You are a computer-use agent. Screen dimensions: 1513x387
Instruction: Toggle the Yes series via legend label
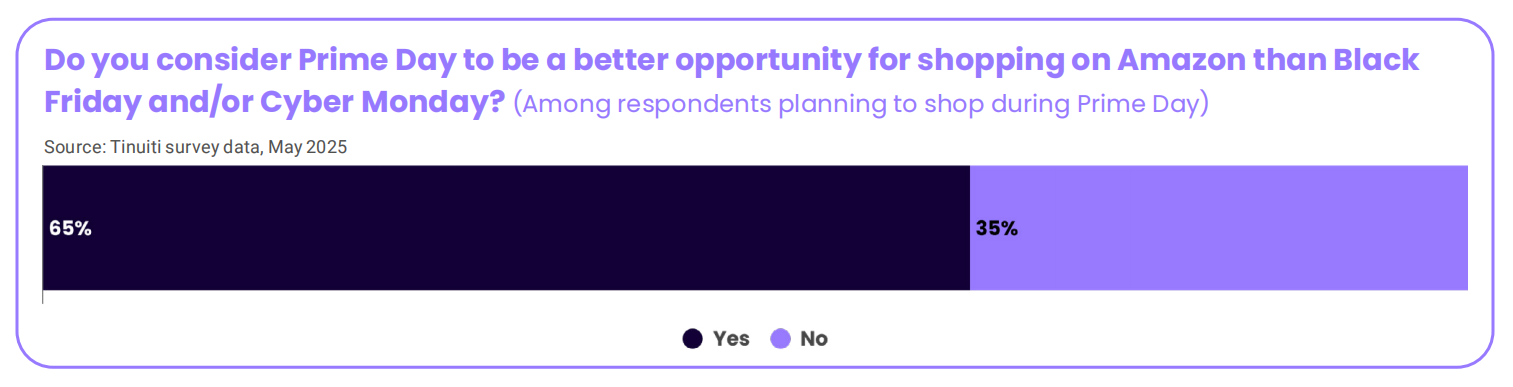[731, 339]
